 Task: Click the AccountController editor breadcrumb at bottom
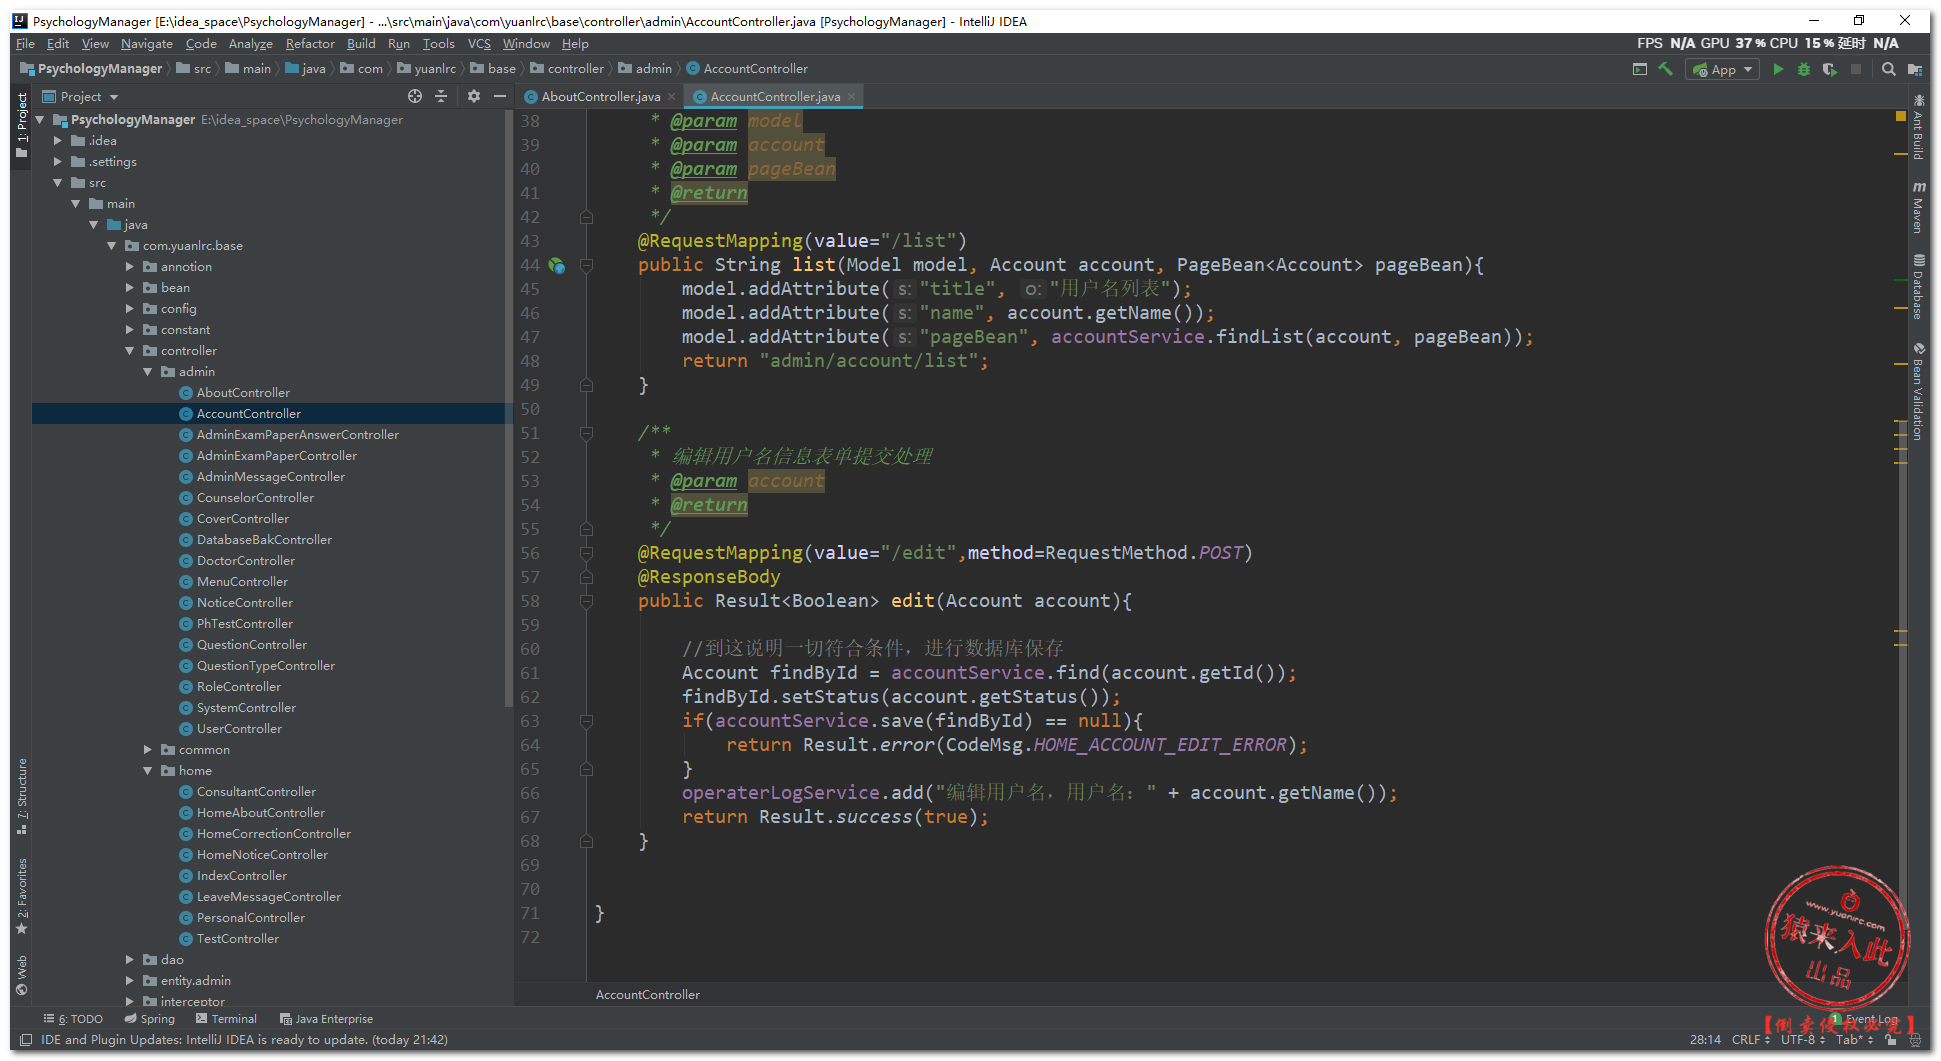[648, 995]
